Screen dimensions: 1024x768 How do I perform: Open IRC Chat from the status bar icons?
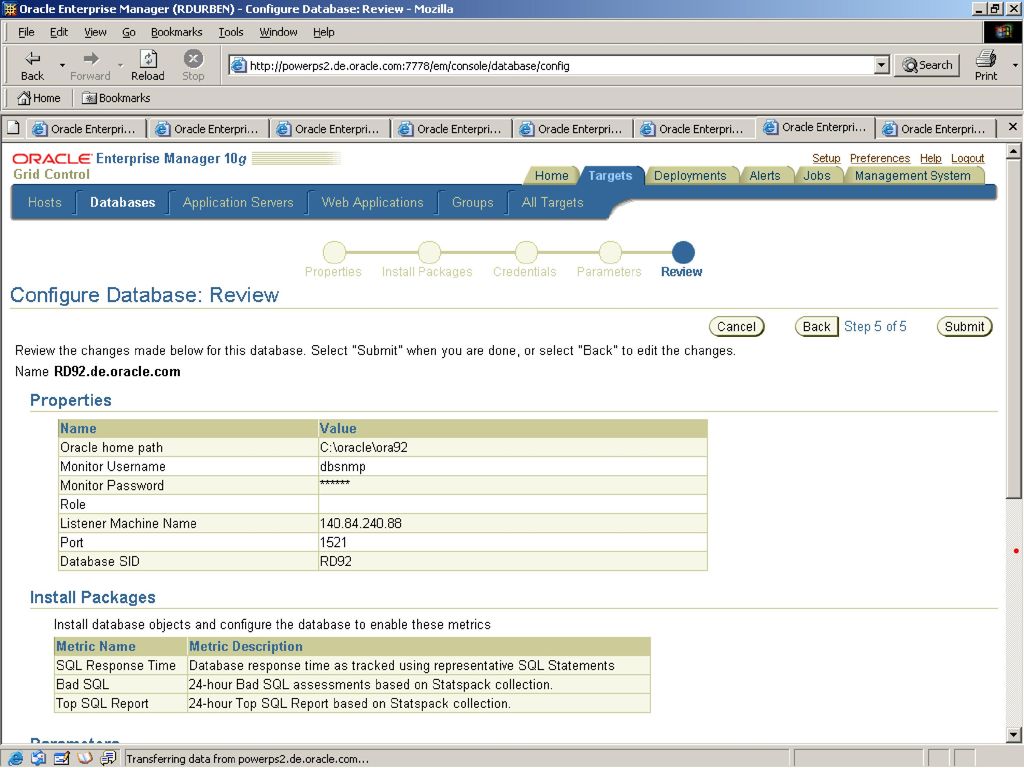tap(108, 758)
